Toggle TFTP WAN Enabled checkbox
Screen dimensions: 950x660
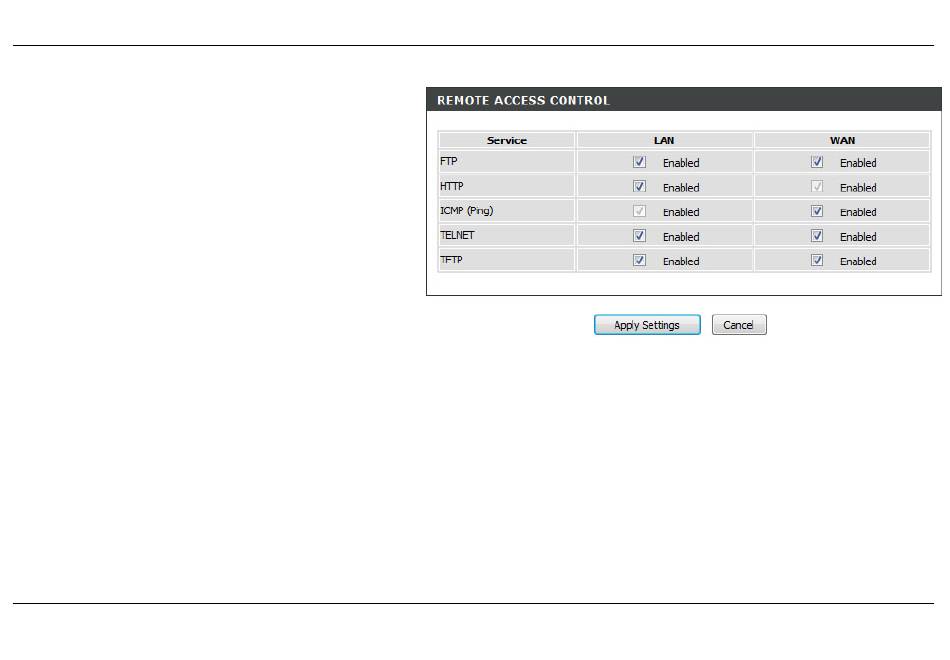click(x=817, y=260)
